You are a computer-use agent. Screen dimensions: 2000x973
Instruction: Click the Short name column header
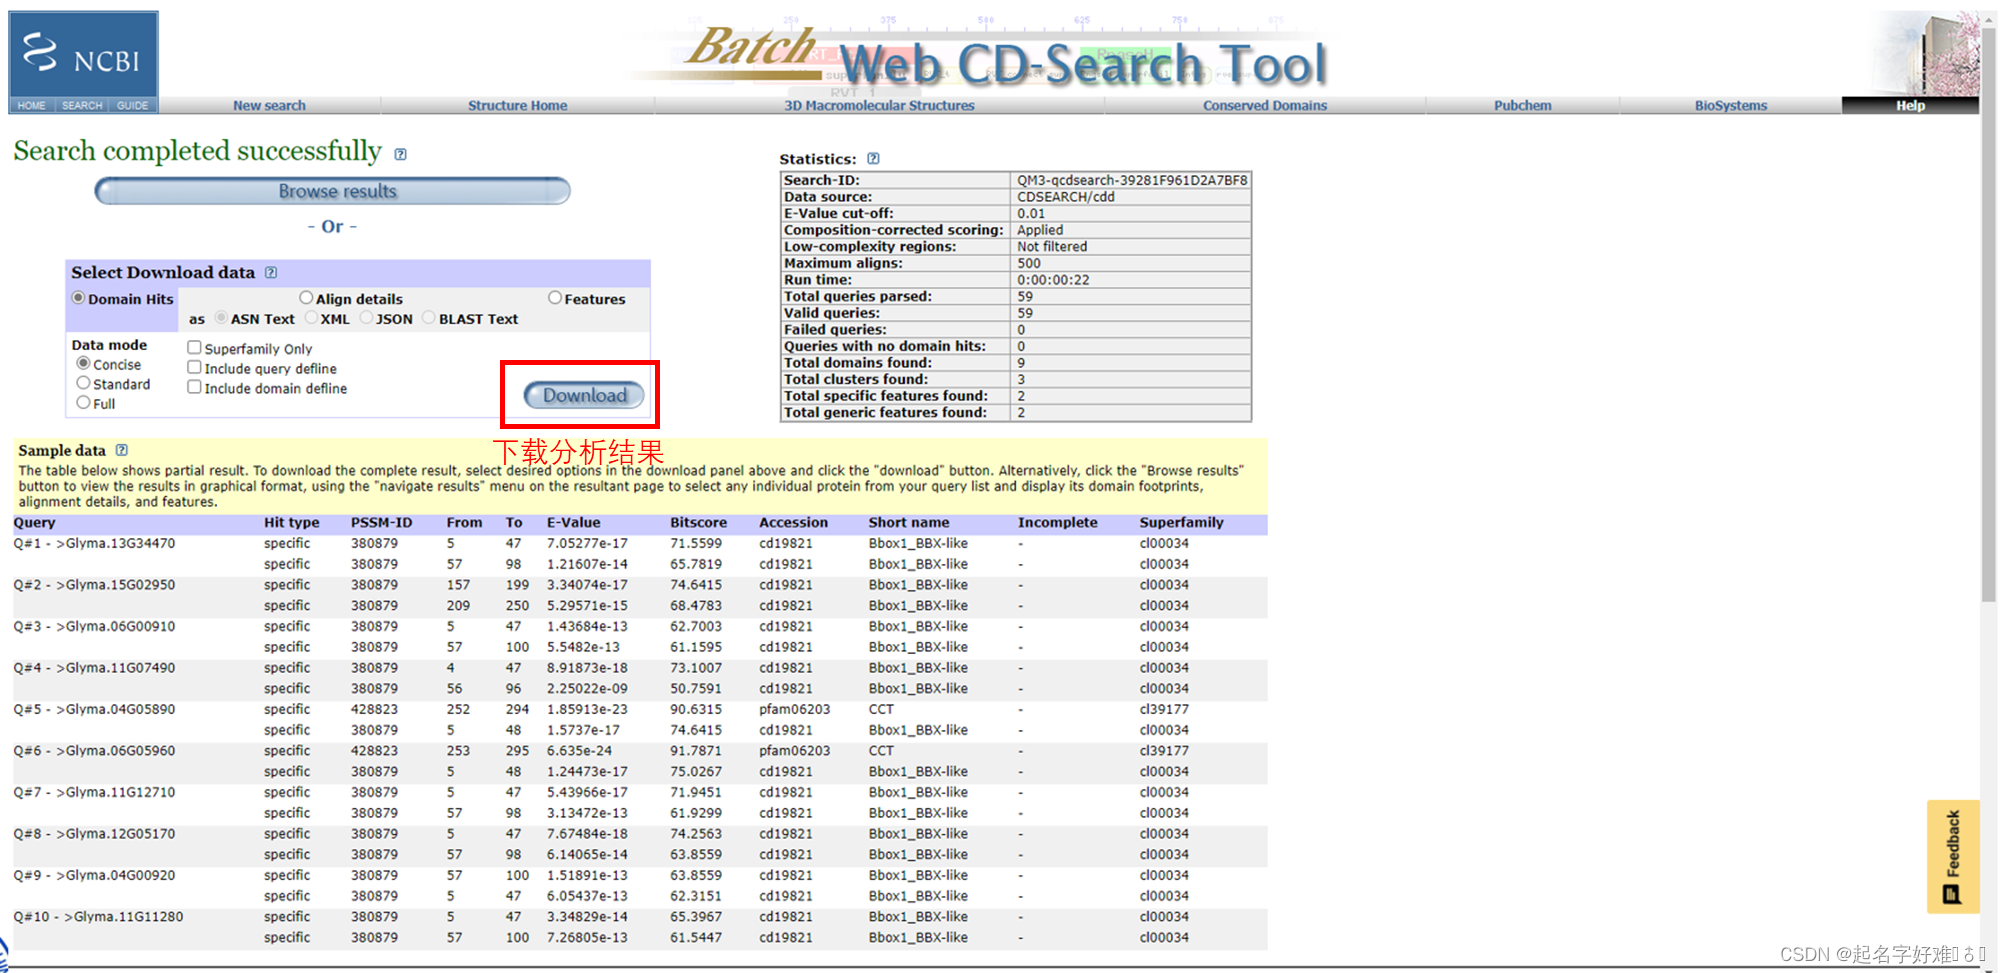pyautogui.click(x=908, y=522)
